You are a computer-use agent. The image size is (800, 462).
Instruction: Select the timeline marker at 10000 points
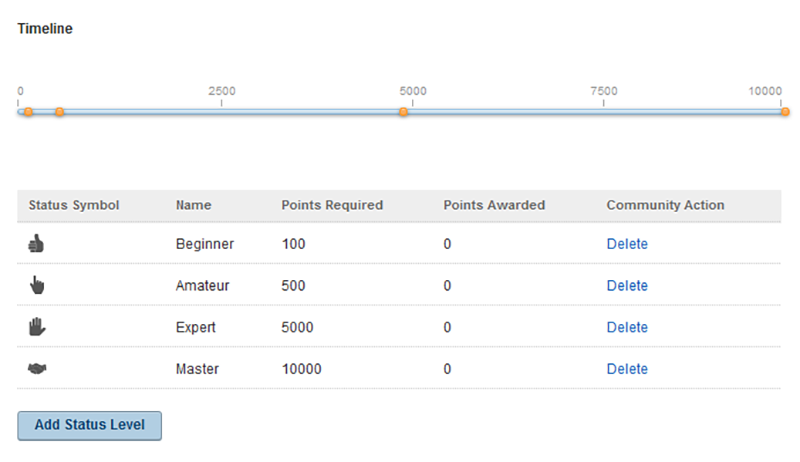tap(785, 112)
